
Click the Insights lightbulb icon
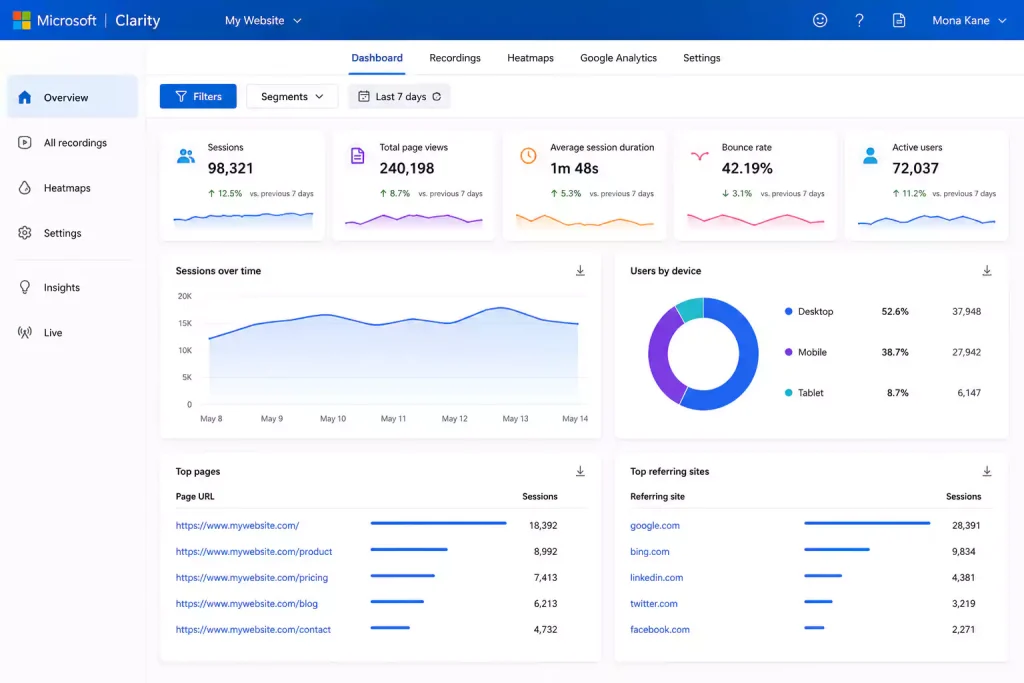[x=25, y=287]
